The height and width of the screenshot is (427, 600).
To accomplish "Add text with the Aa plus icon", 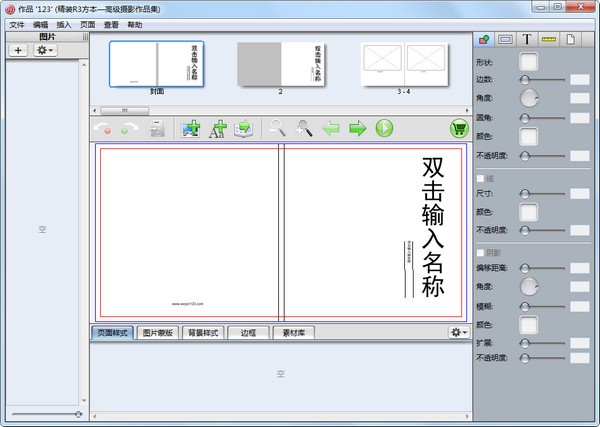I will (x=218, y=129).
